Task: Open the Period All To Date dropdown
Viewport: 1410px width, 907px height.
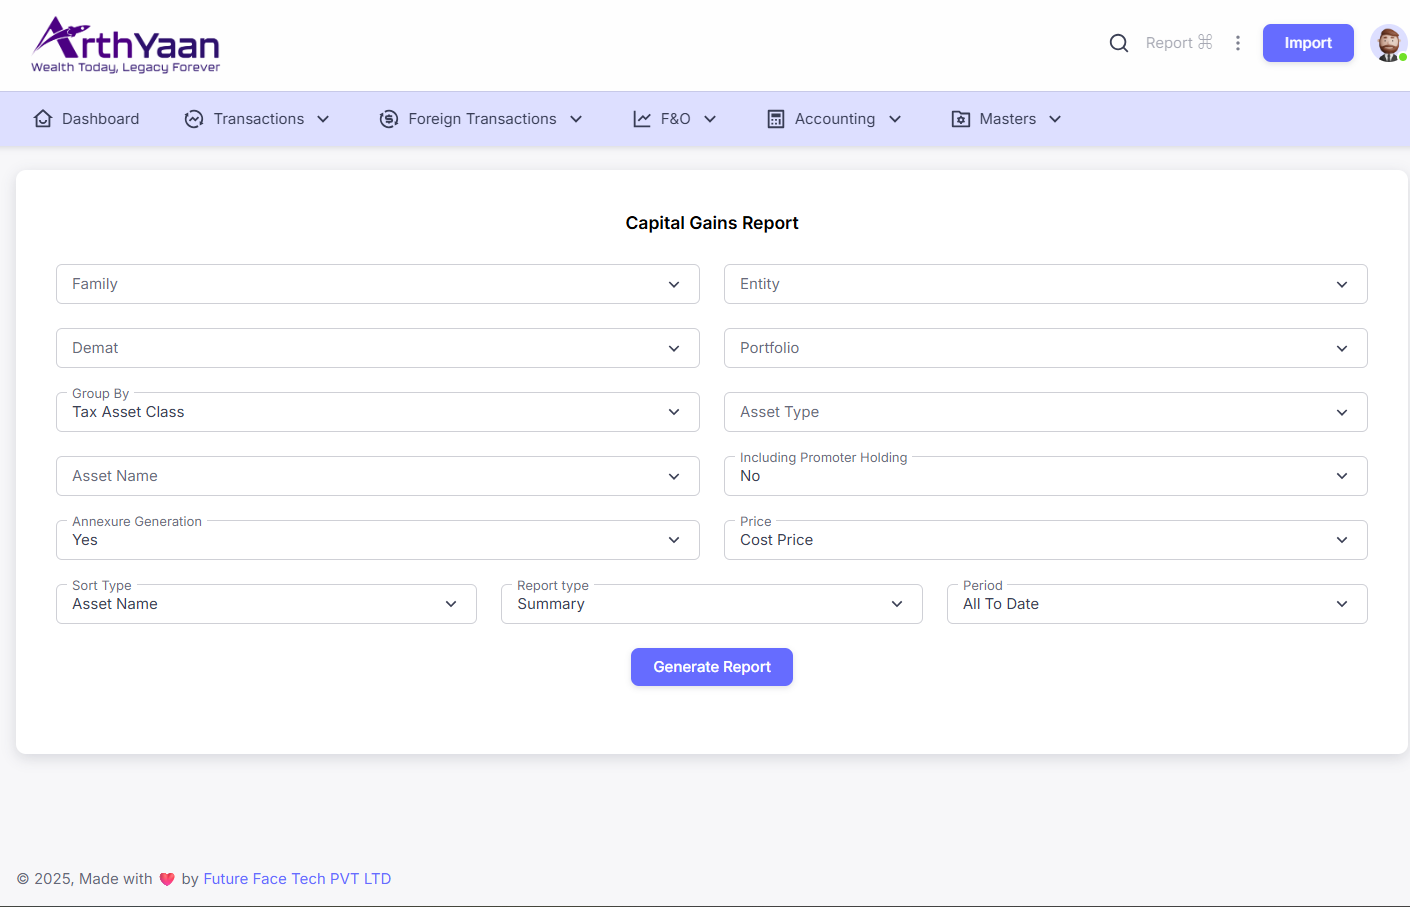Action: tap(1156, 604)
